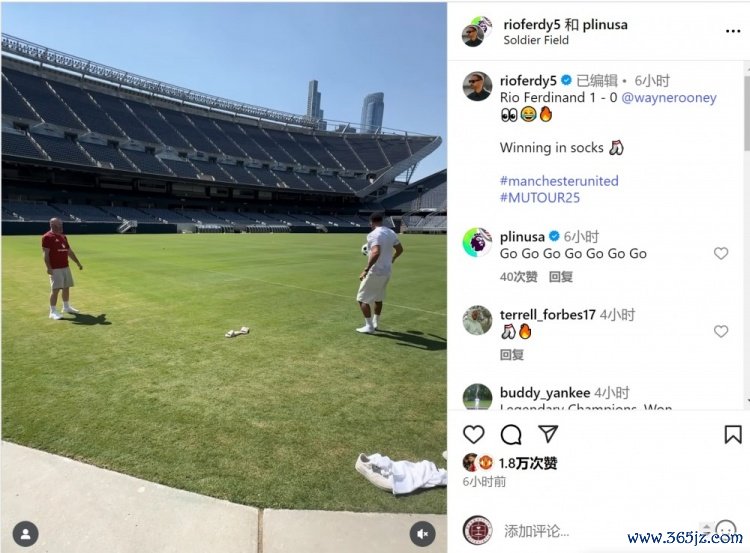Open the Soldier Field location

click(x=536, y=40)
